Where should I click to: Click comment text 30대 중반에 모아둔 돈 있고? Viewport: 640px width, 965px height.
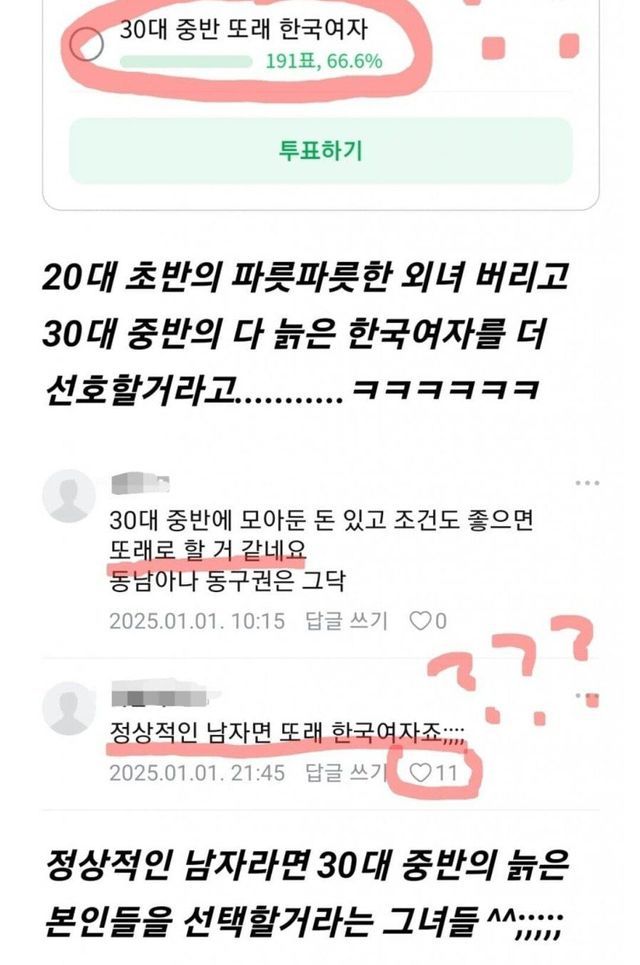tap(247, 520)
